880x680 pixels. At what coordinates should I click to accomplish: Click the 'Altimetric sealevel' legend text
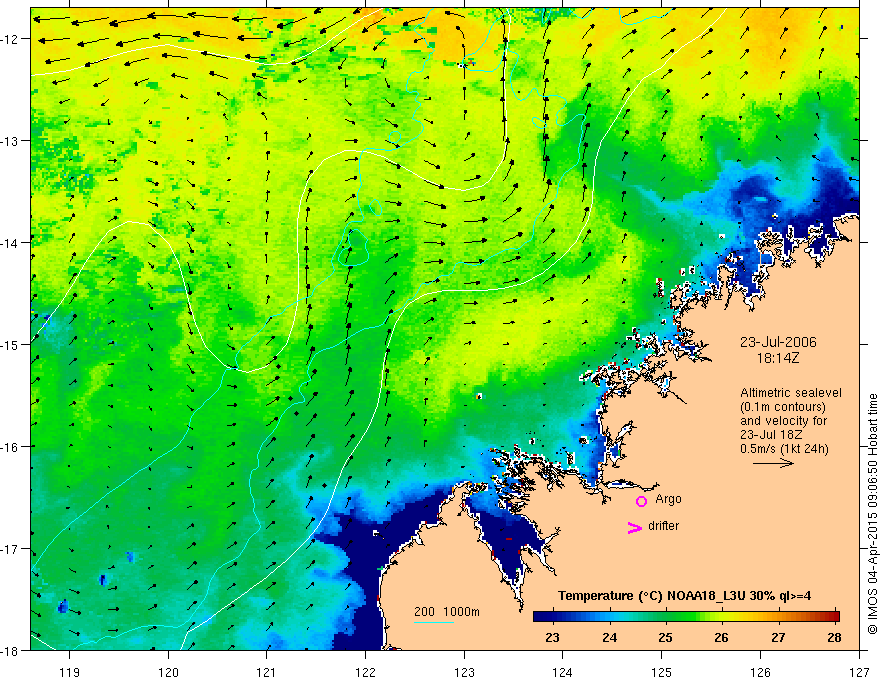tap(791, 393)
